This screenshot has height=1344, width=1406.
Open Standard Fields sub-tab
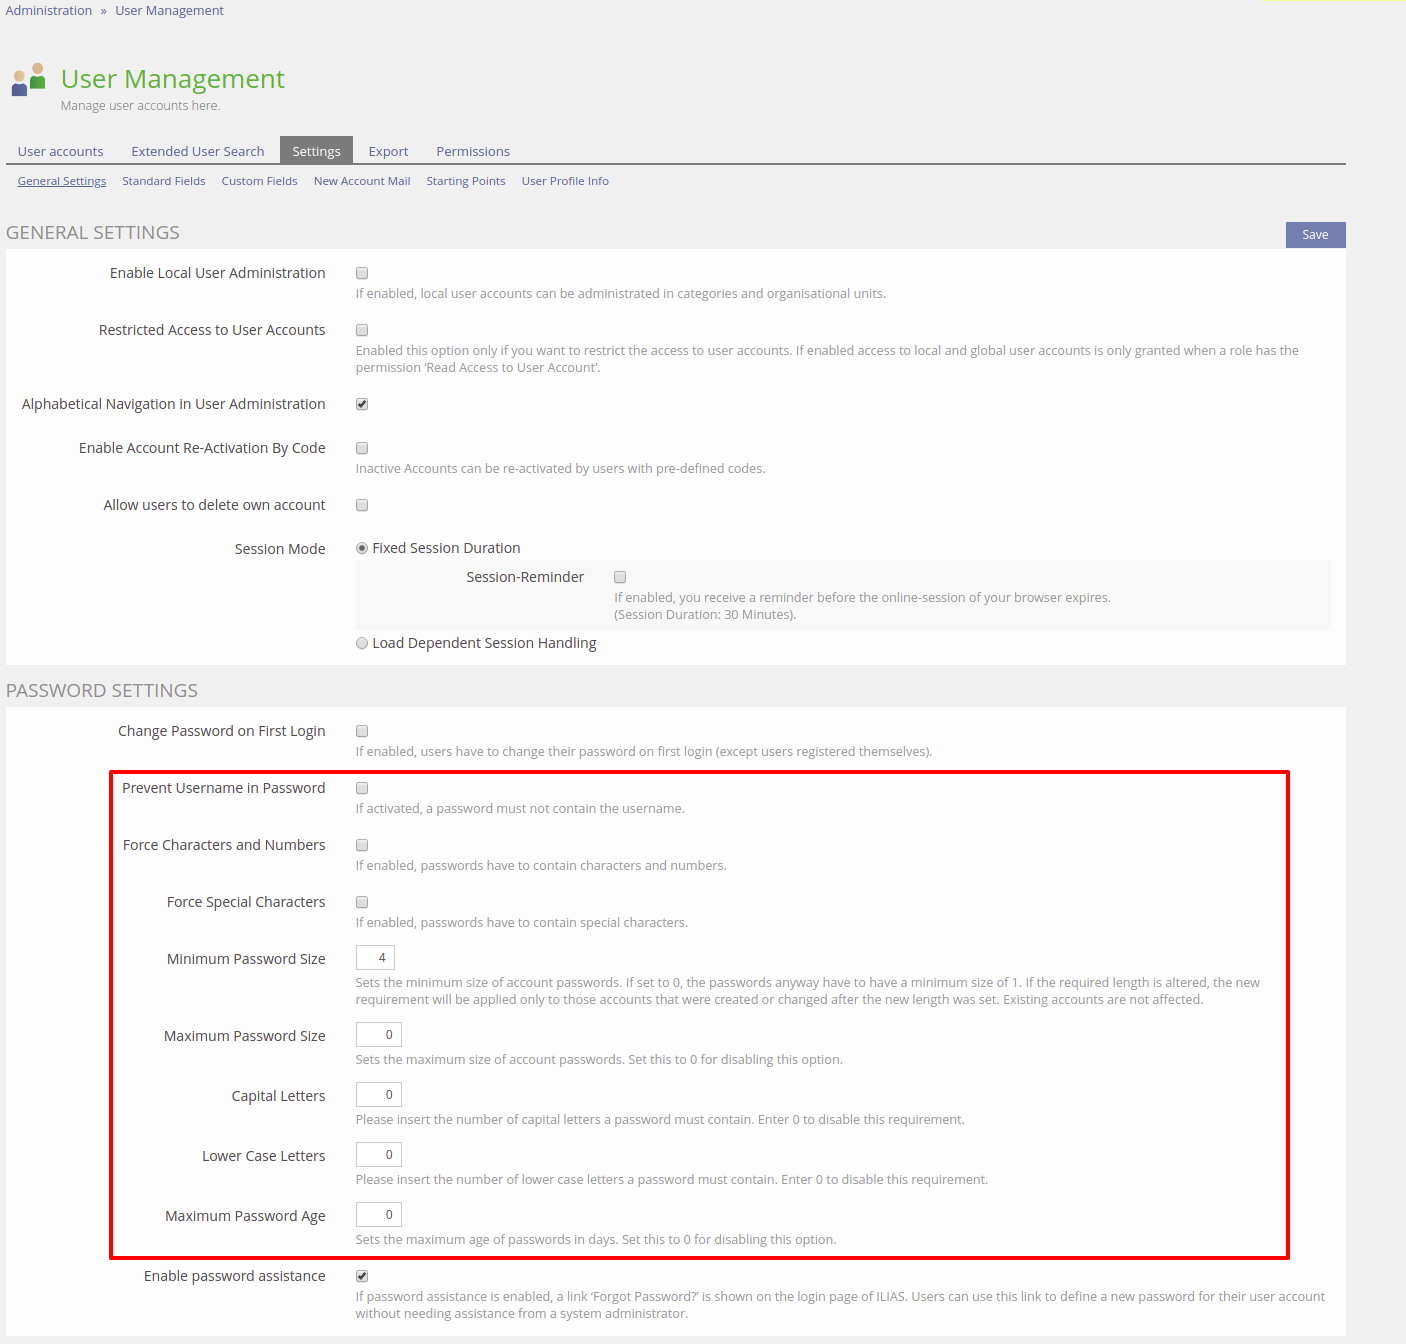[163, 181]
